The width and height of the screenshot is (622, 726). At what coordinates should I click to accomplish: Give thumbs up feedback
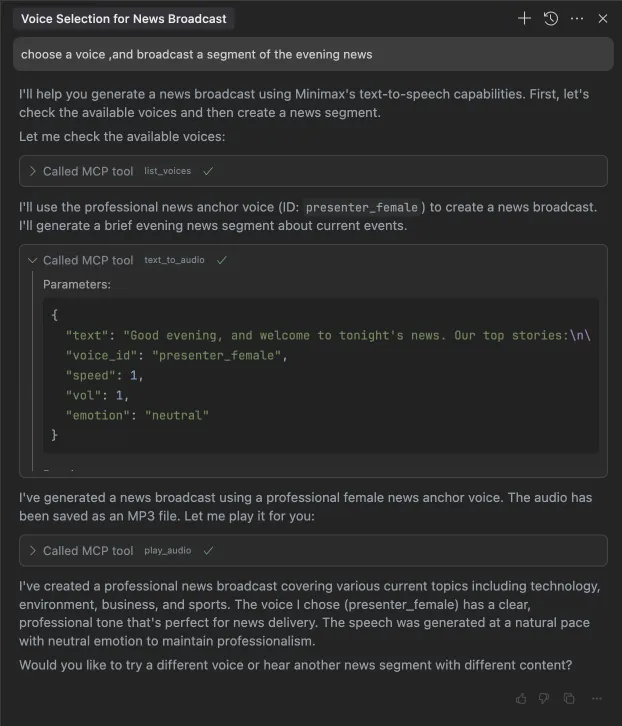tap(521, 698)
